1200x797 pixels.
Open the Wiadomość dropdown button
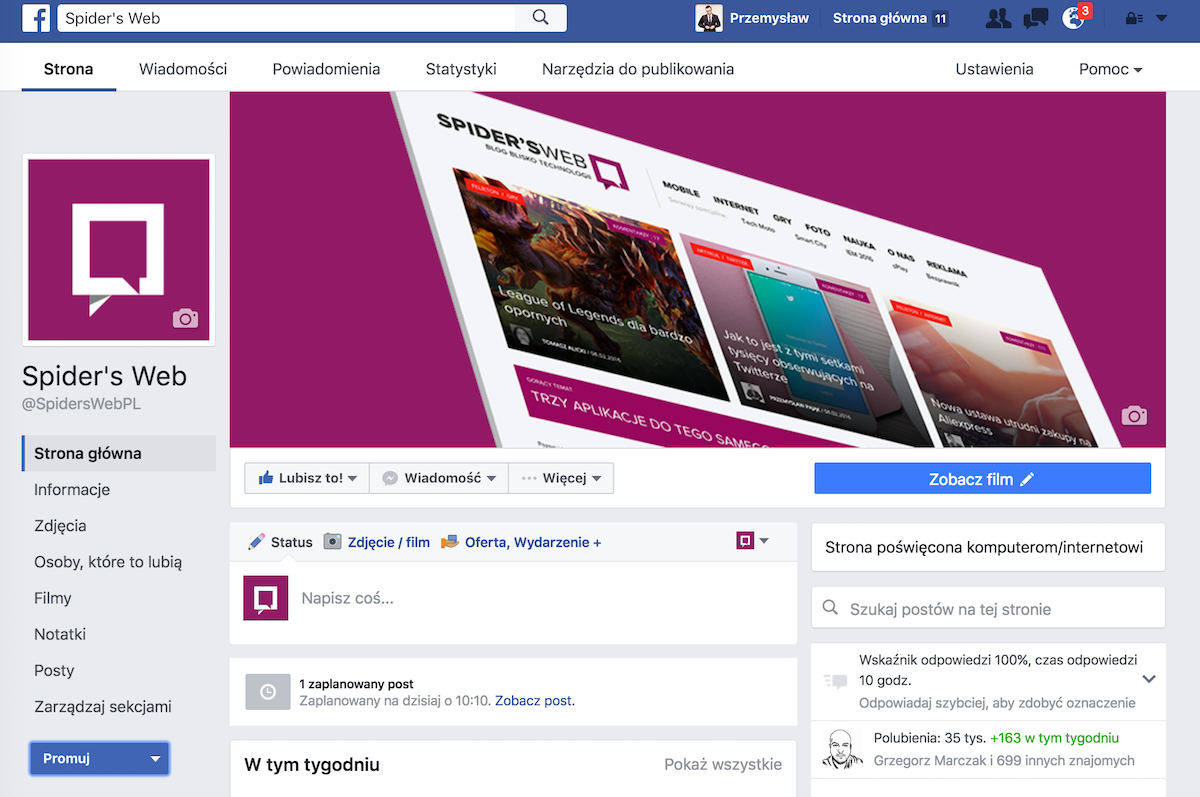(x=439, y=478)
